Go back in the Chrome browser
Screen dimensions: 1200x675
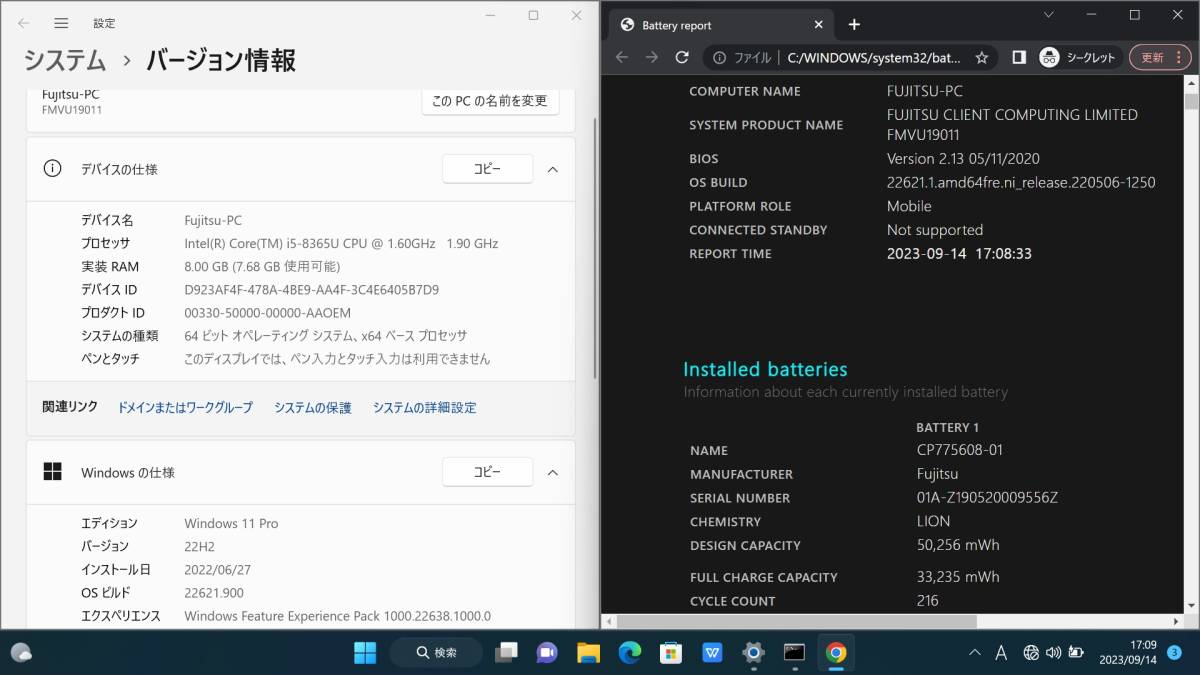pos(622,57)
